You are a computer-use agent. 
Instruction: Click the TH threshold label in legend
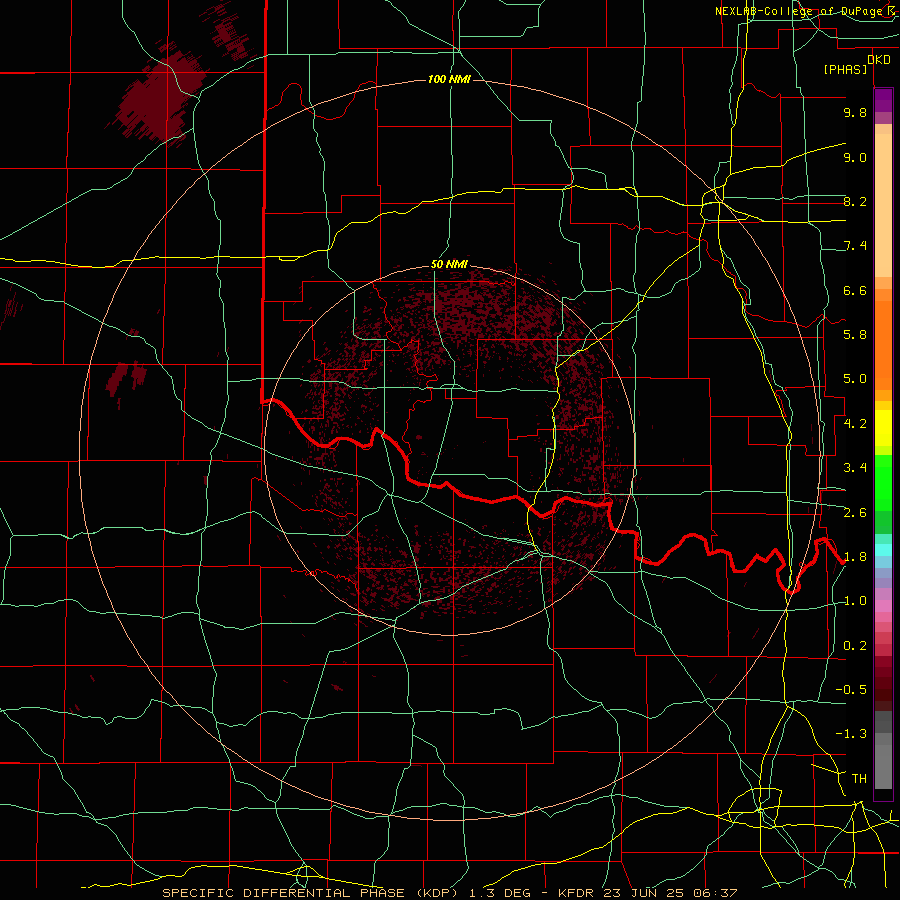859,779
